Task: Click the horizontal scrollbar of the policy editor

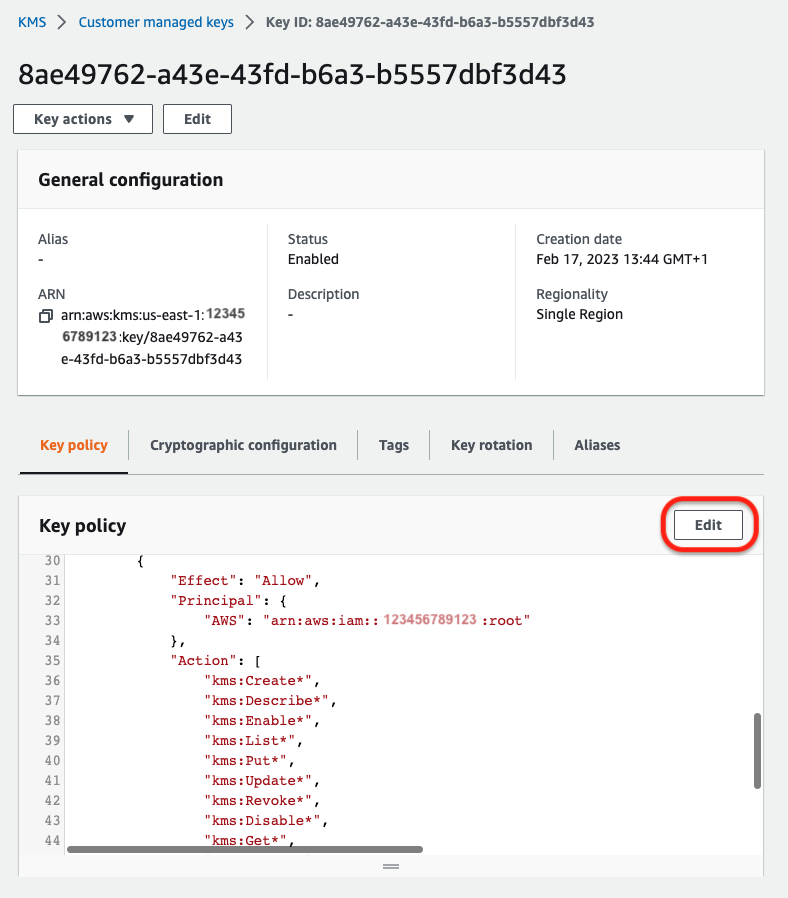Action: (245, 849)
